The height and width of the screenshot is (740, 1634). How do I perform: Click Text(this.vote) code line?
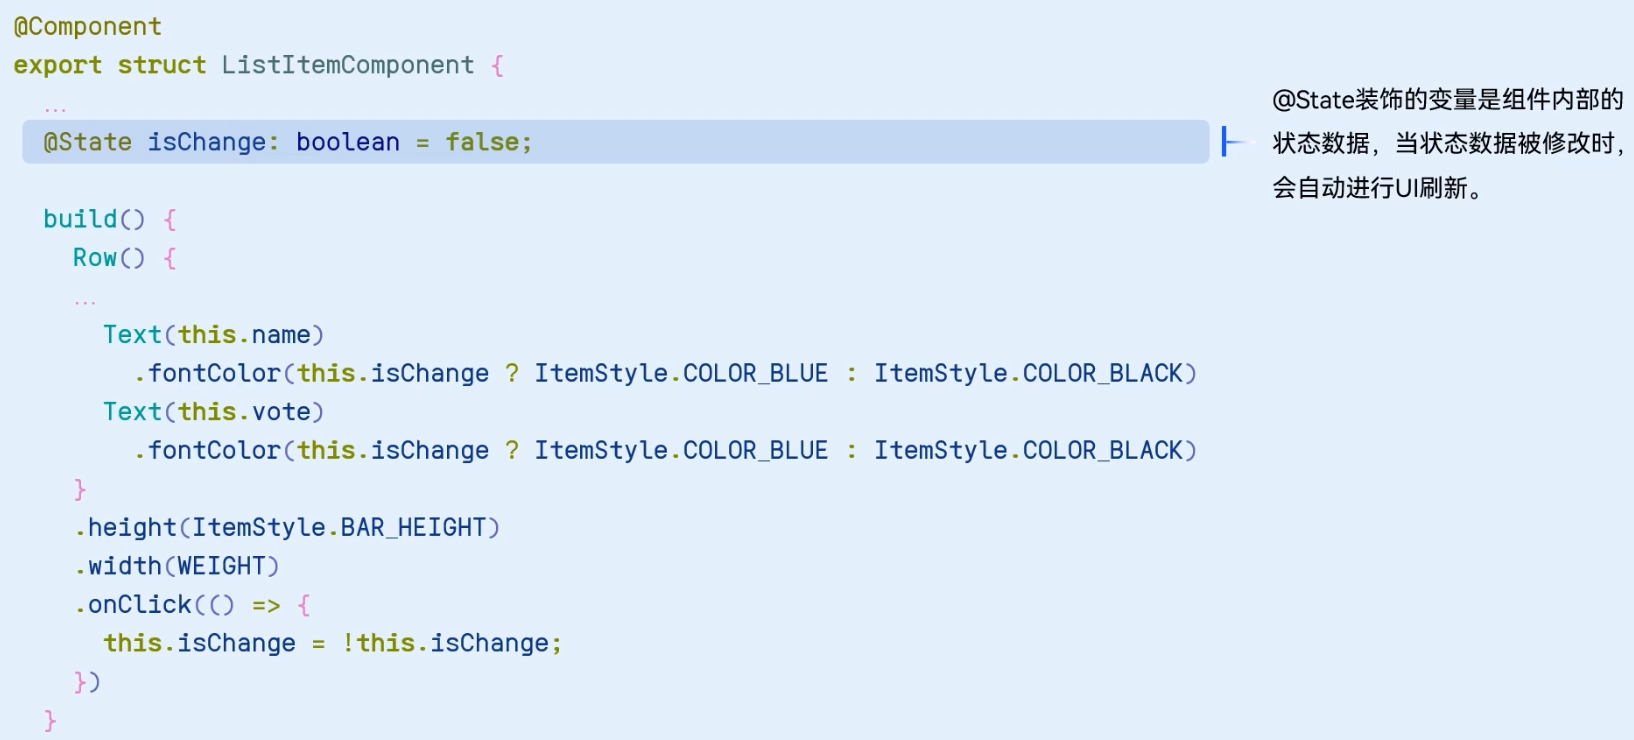coord(214,412)
